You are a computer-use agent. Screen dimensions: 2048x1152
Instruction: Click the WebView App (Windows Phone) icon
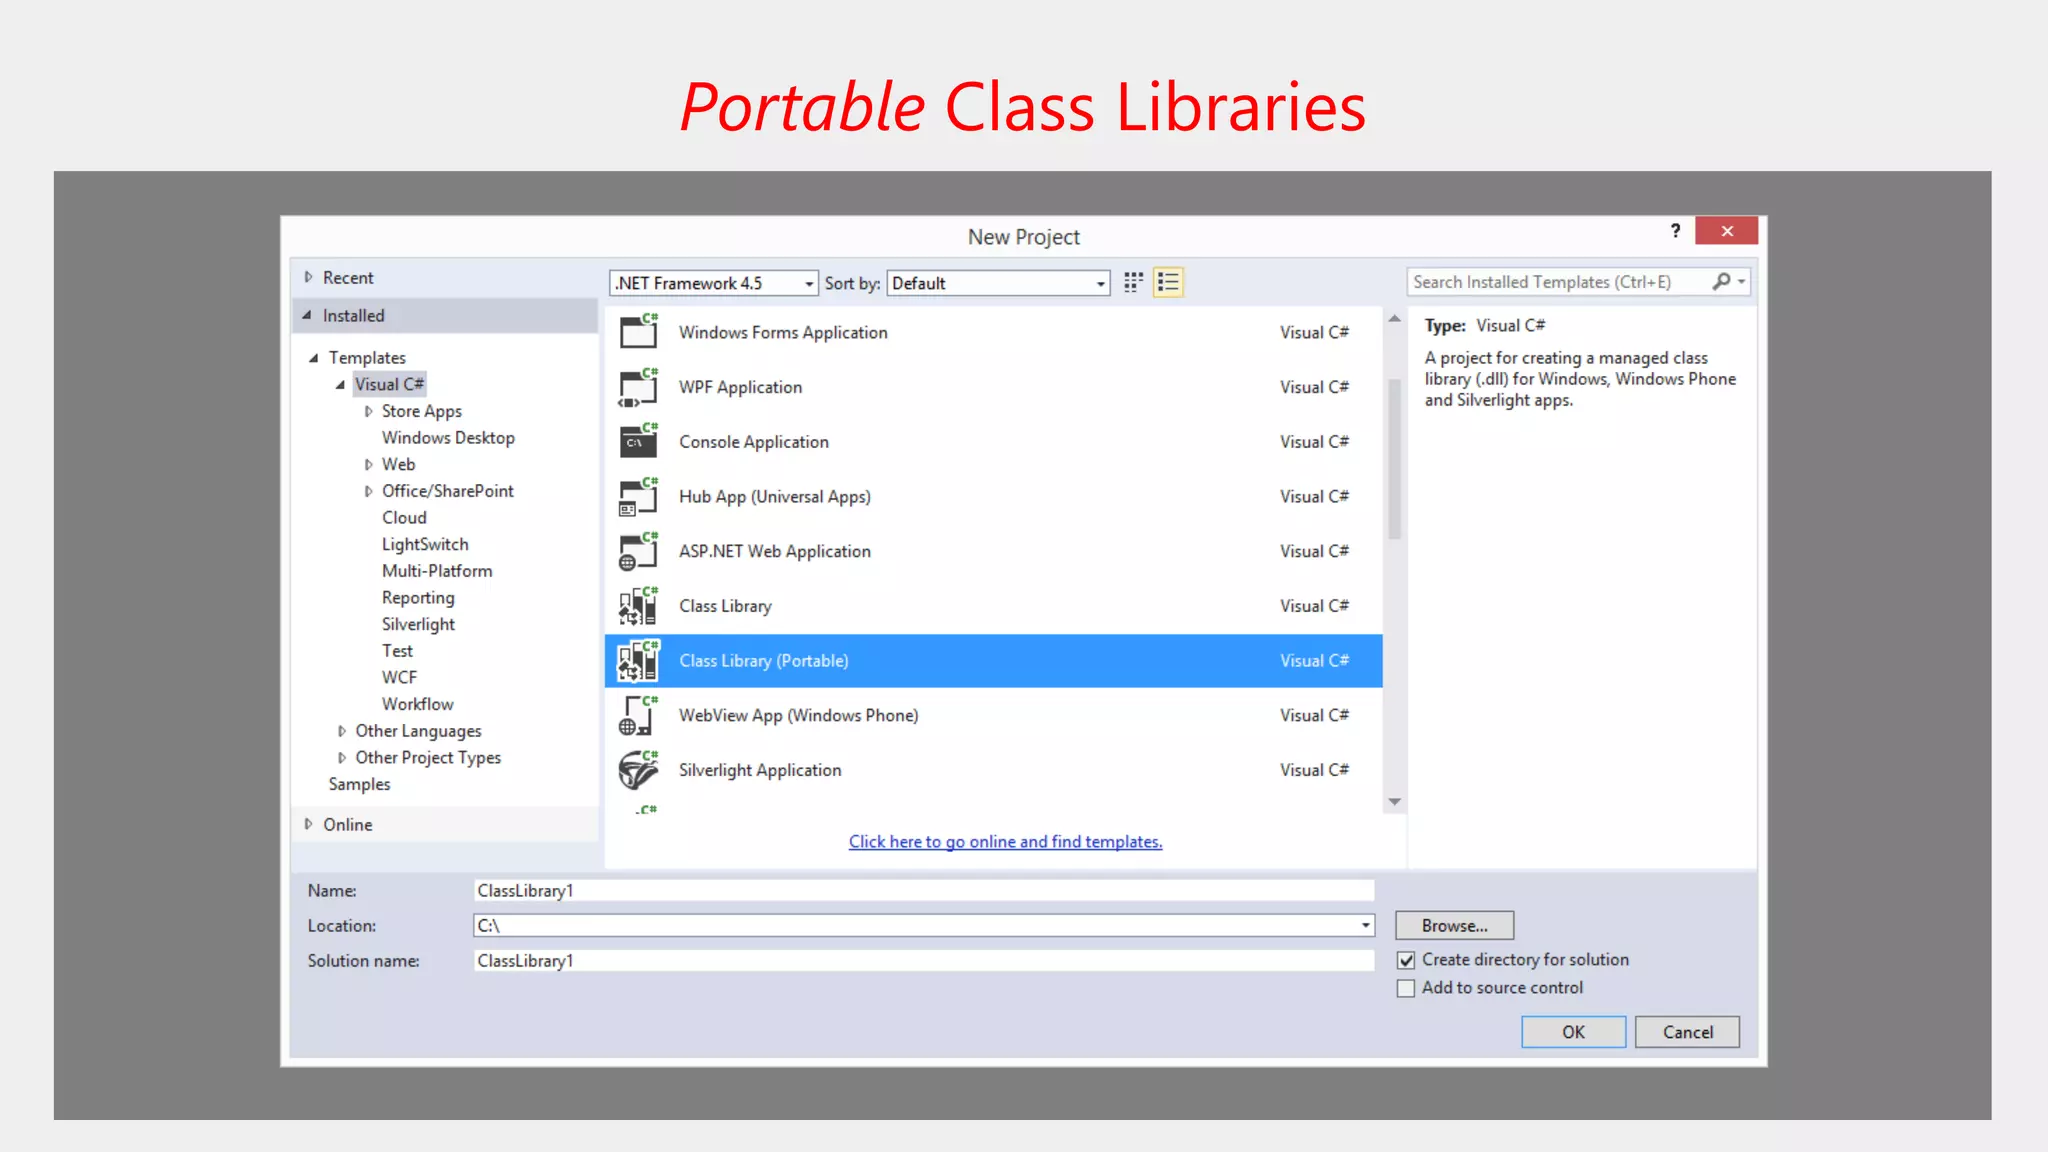click(638, 715)
